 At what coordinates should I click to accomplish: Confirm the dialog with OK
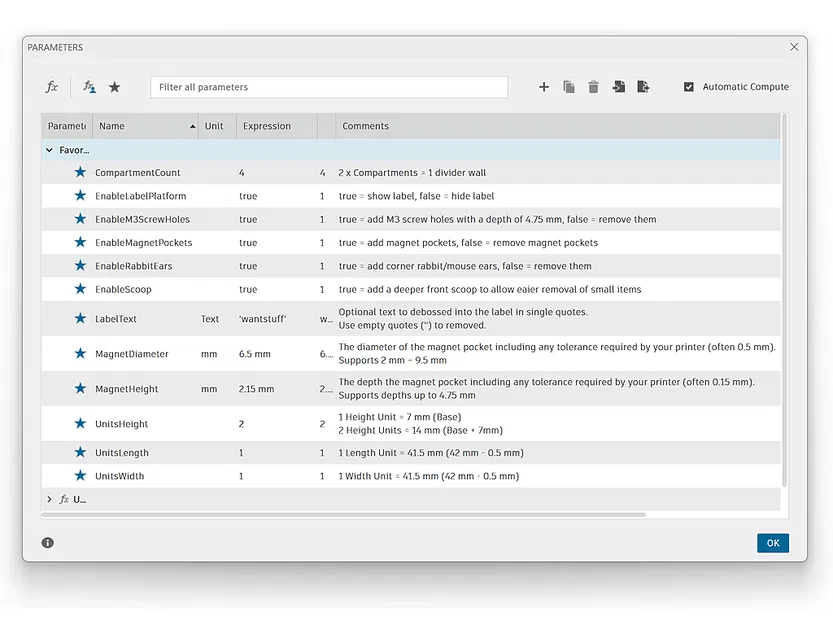click(772, 543)
